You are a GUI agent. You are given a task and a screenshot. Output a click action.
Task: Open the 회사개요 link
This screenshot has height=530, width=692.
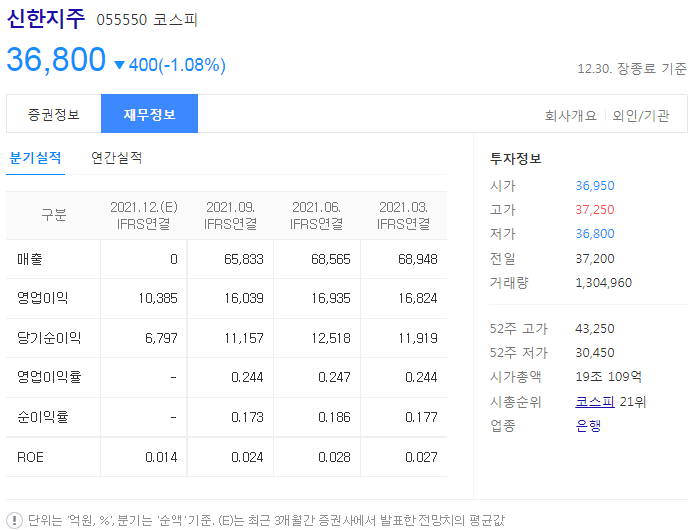click(570, 116)
